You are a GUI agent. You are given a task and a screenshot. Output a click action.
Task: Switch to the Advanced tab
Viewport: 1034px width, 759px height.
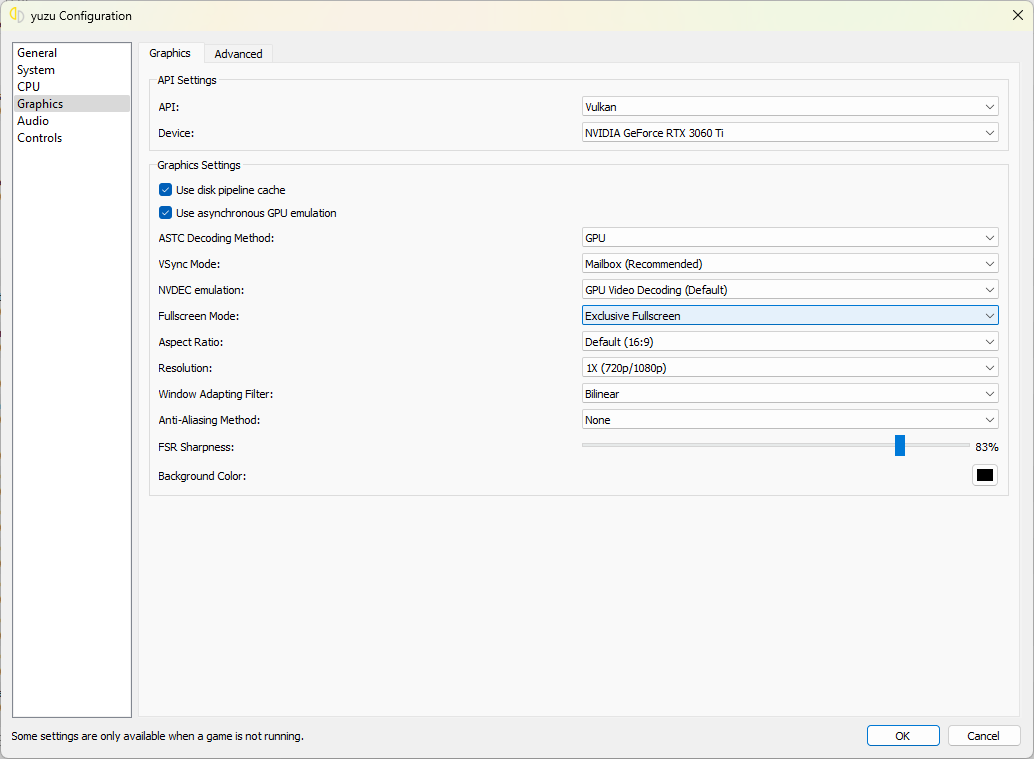pyautogui.click(x=238, y=54)
